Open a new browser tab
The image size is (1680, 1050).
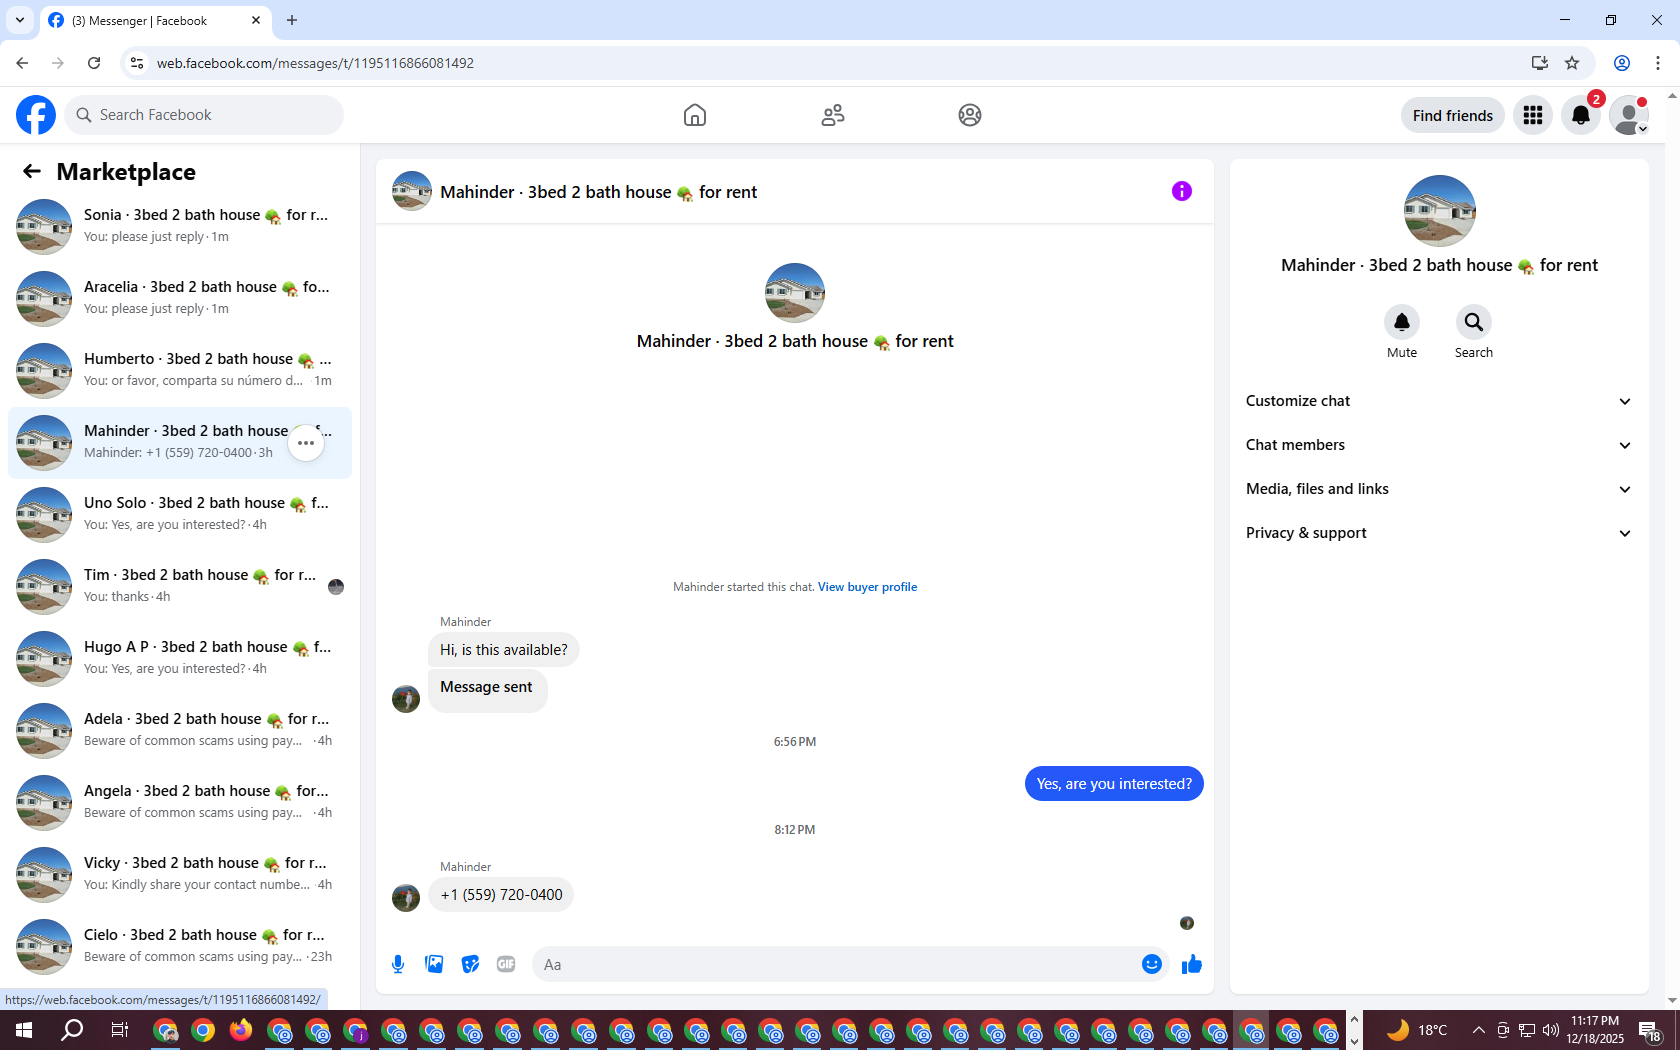(x=292, y=20)
